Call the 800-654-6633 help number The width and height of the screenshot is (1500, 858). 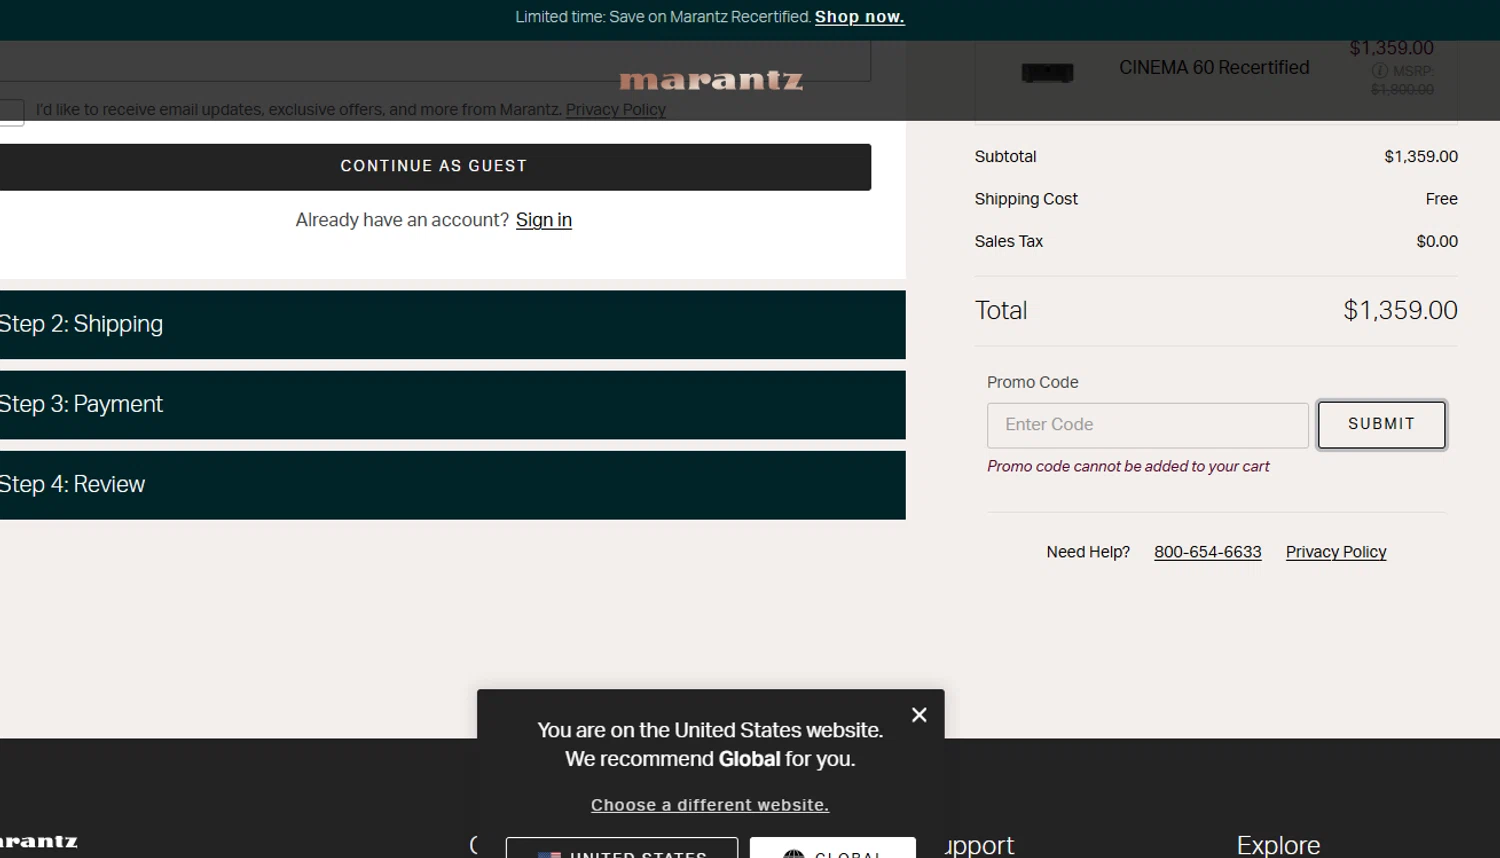(1207, 552)
